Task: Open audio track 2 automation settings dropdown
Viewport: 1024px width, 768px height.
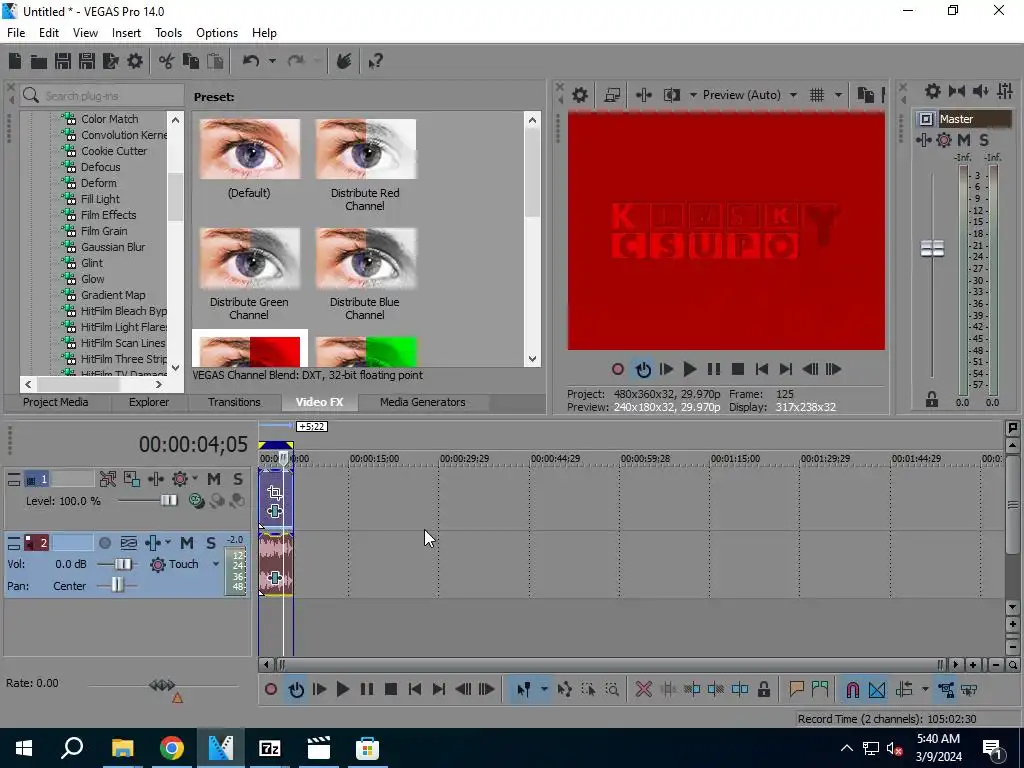Action: pos(168,543)
